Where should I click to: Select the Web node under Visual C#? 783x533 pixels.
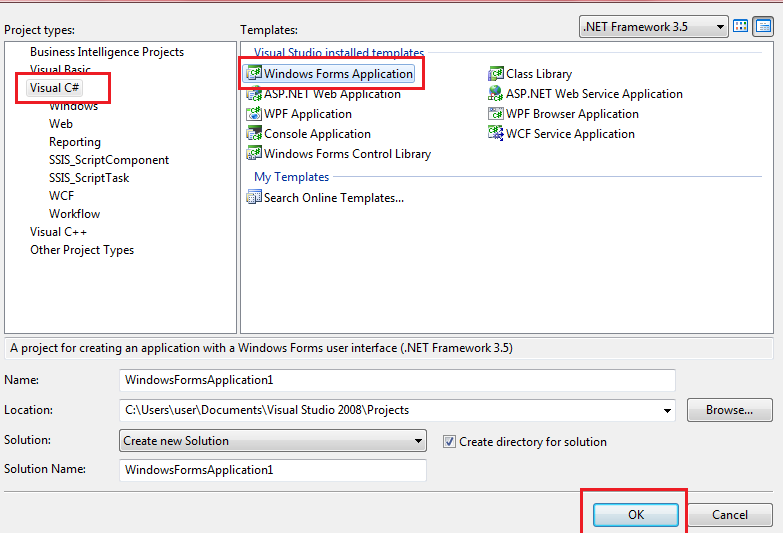[61, 124]
